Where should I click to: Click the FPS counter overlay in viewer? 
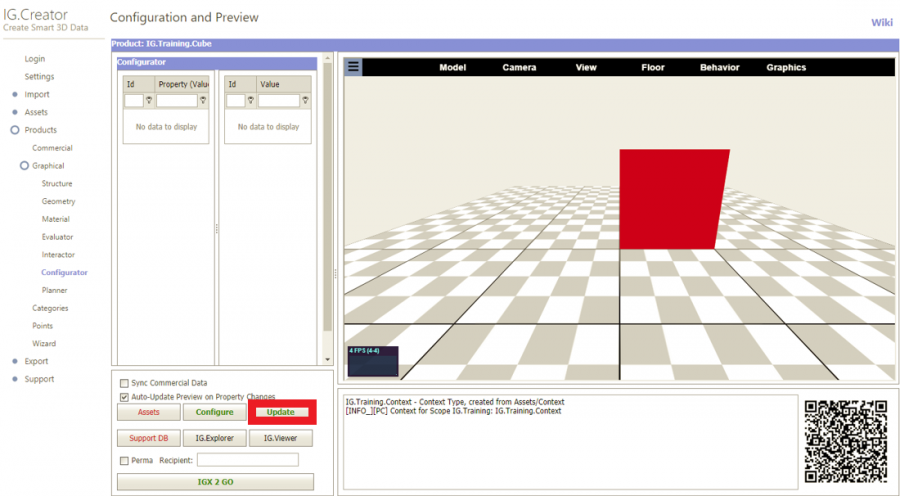coord(372,360)
